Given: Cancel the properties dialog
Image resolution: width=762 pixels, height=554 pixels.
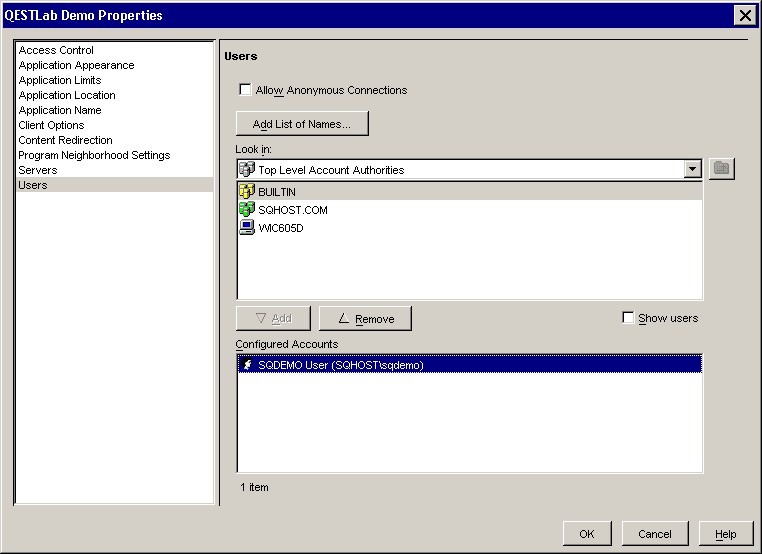Looking at the screenshot, I should [x=655, y=534].
